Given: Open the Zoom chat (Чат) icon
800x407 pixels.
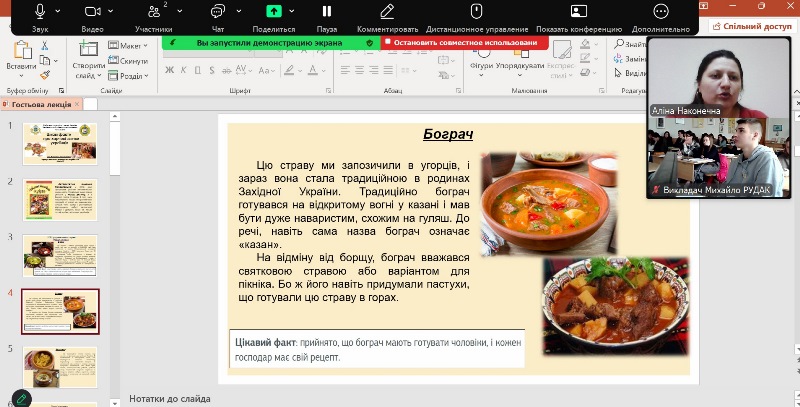Looking at the screenshot, I should 218,11.
